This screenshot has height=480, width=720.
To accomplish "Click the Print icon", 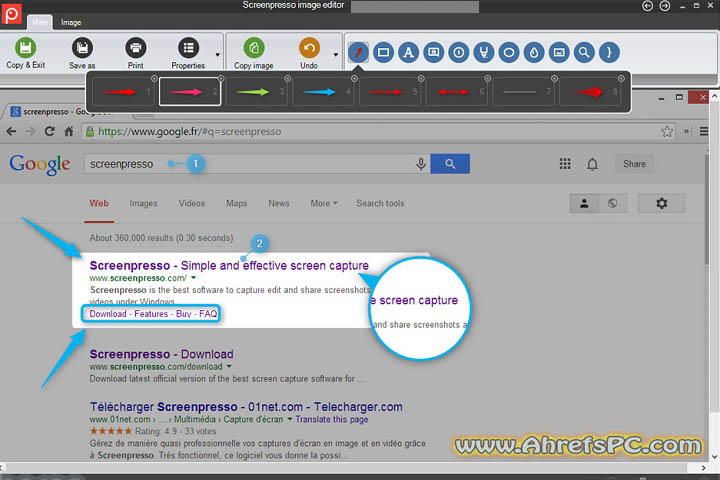I will pos(135,48).
